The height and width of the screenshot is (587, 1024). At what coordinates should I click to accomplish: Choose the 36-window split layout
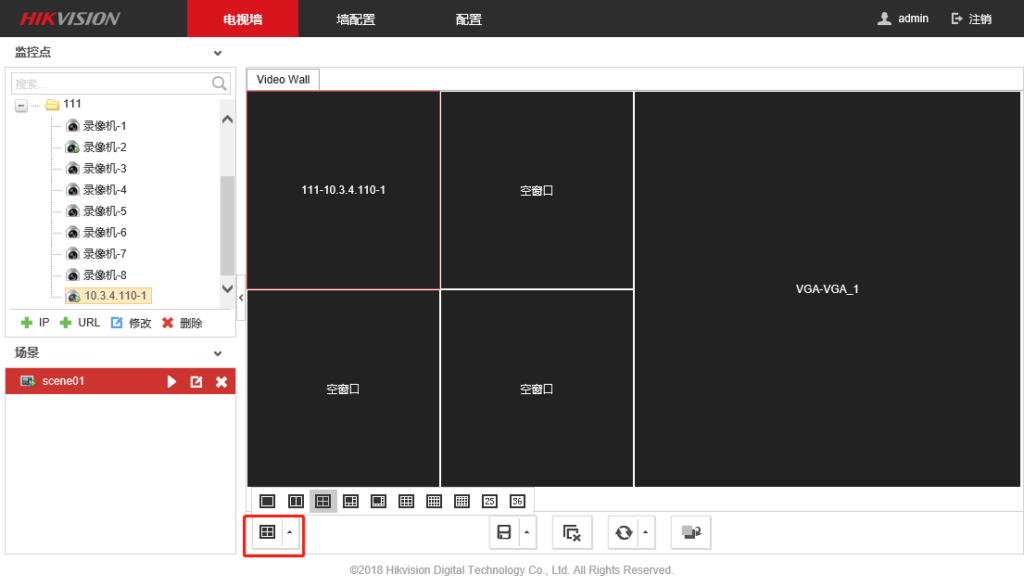tap(517, 501)
